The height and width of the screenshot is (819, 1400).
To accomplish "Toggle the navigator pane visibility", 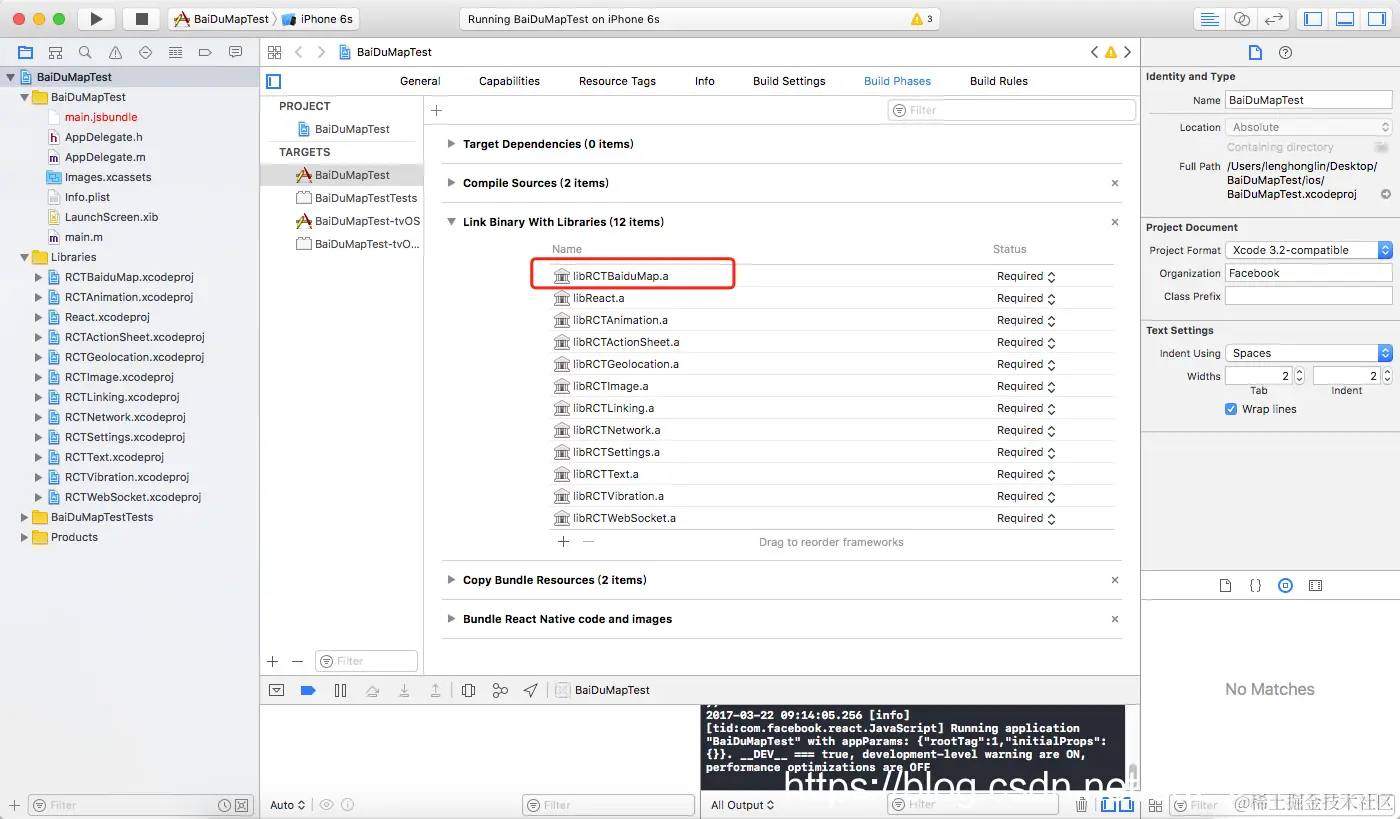I will pyautogui.click(x=1313, y=19).
